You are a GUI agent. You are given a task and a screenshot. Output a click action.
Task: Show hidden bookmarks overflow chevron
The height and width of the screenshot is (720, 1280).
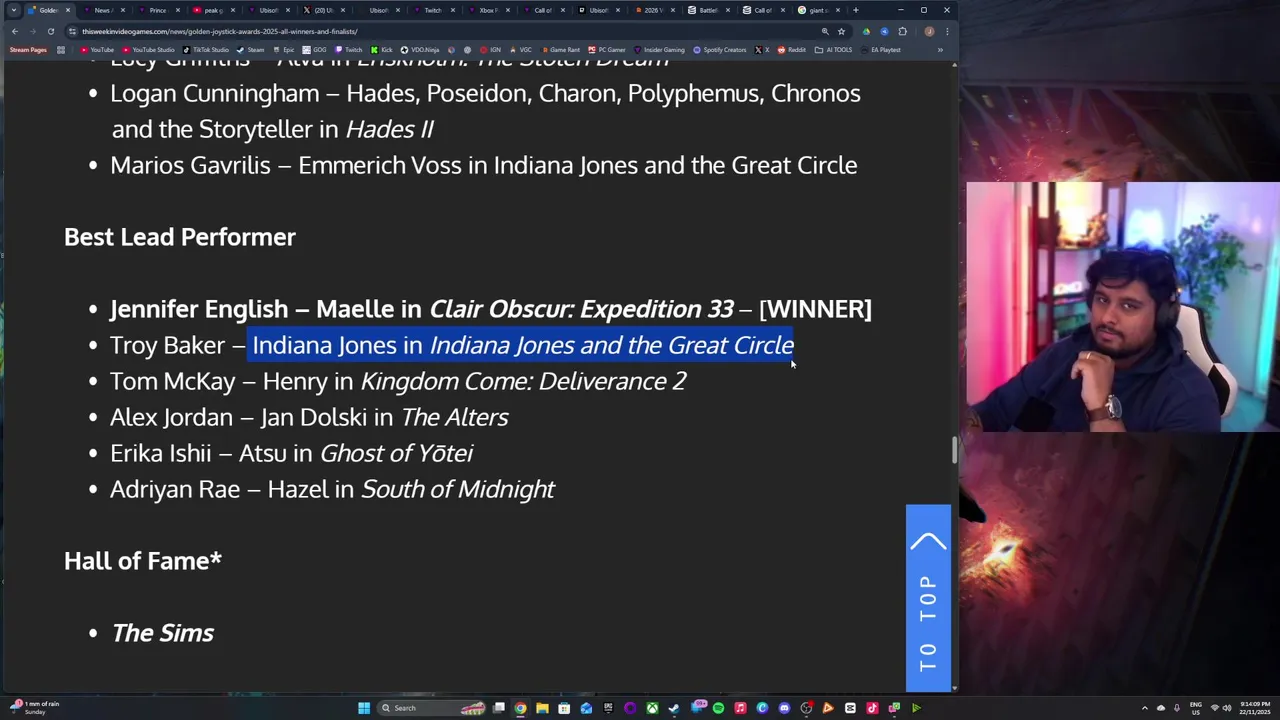click(940, 50)
